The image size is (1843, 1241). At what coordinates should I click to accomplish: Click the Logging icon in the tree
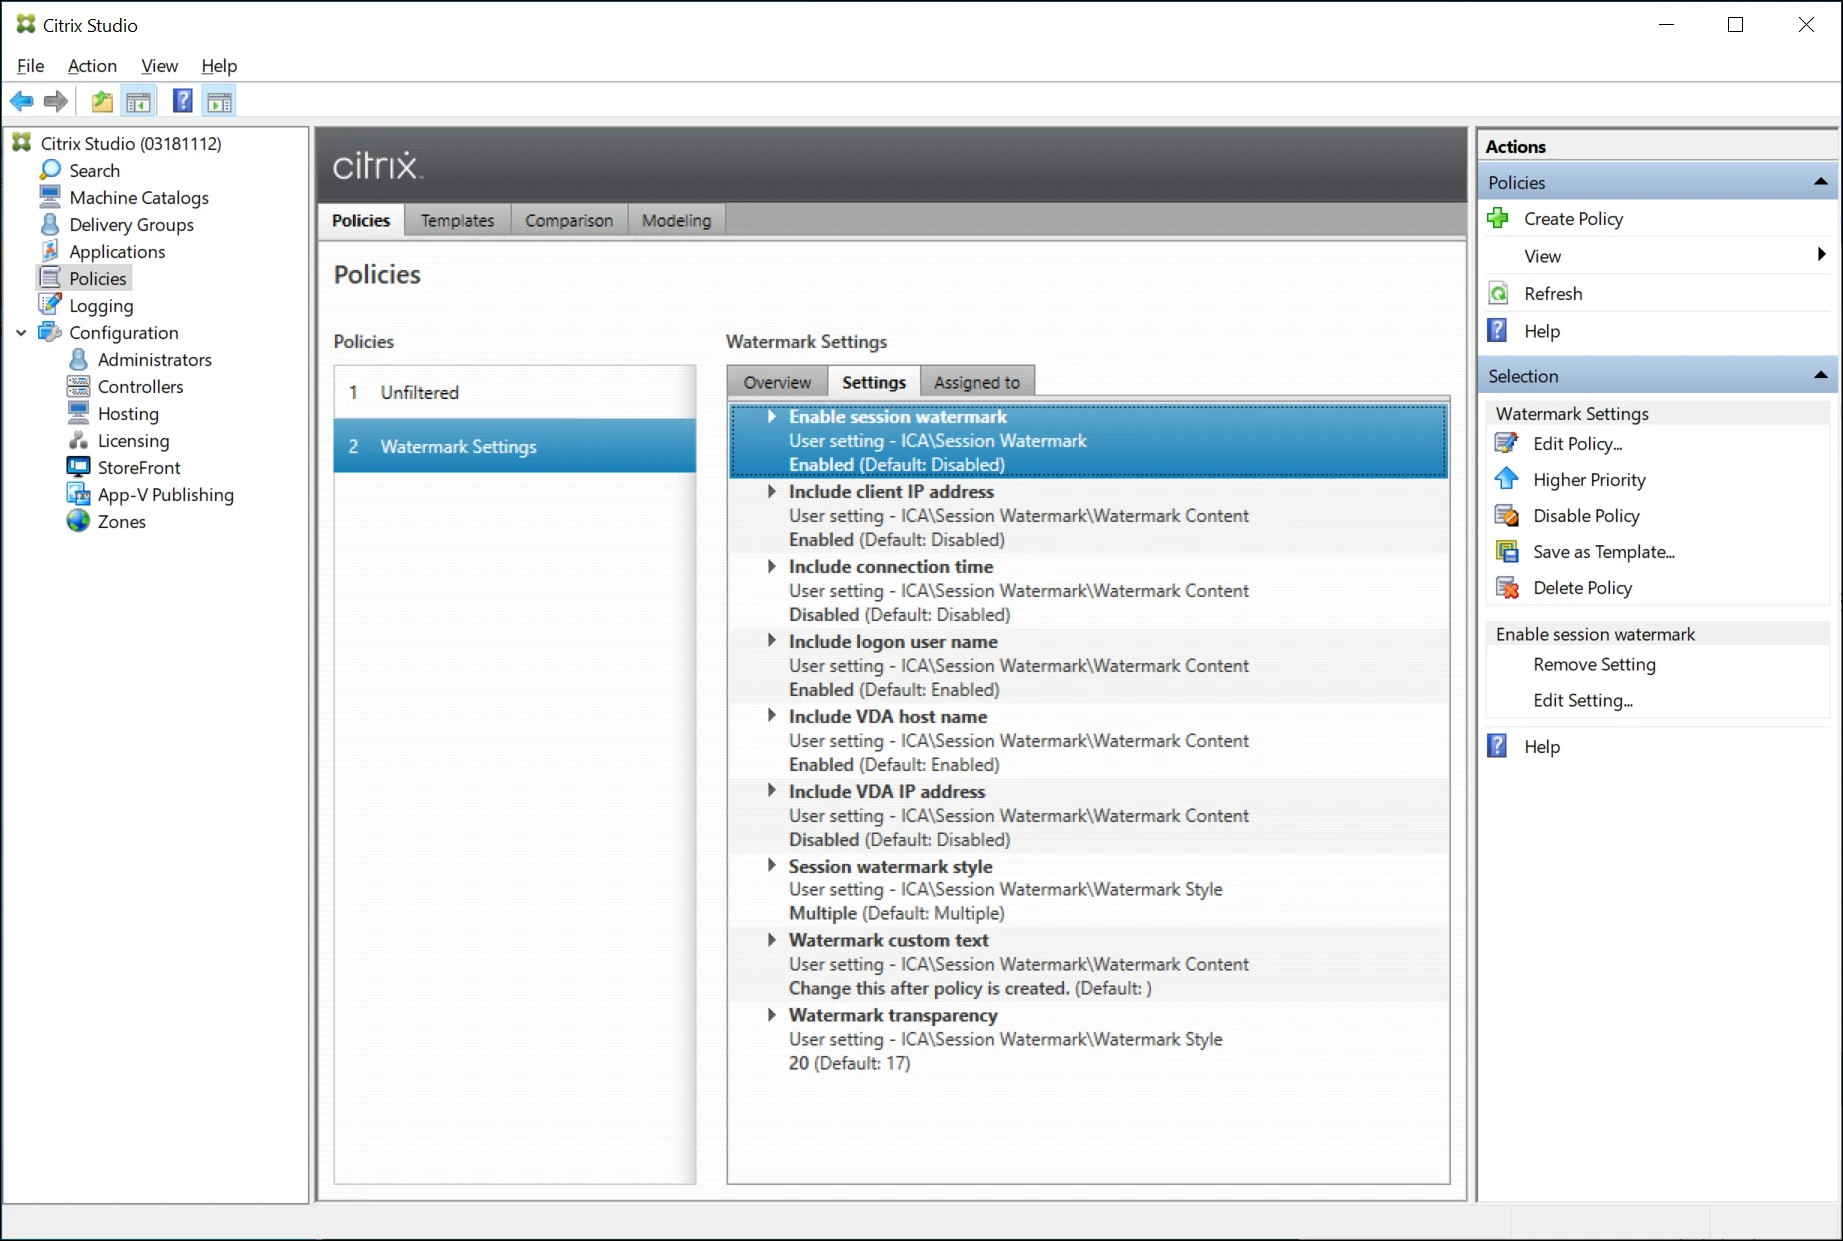tap(50, 305)
